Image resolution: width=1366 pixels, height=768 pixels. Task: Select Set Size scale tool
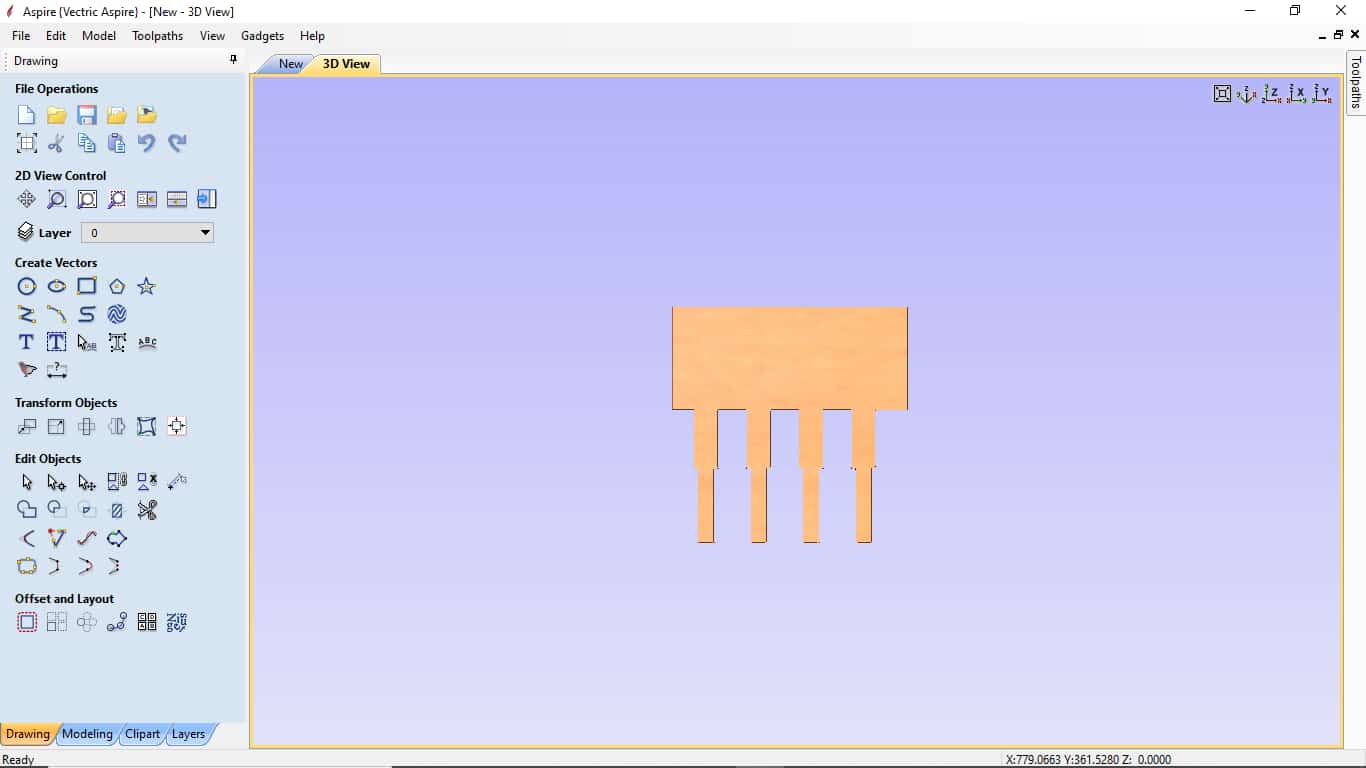(x=57, y=427)
